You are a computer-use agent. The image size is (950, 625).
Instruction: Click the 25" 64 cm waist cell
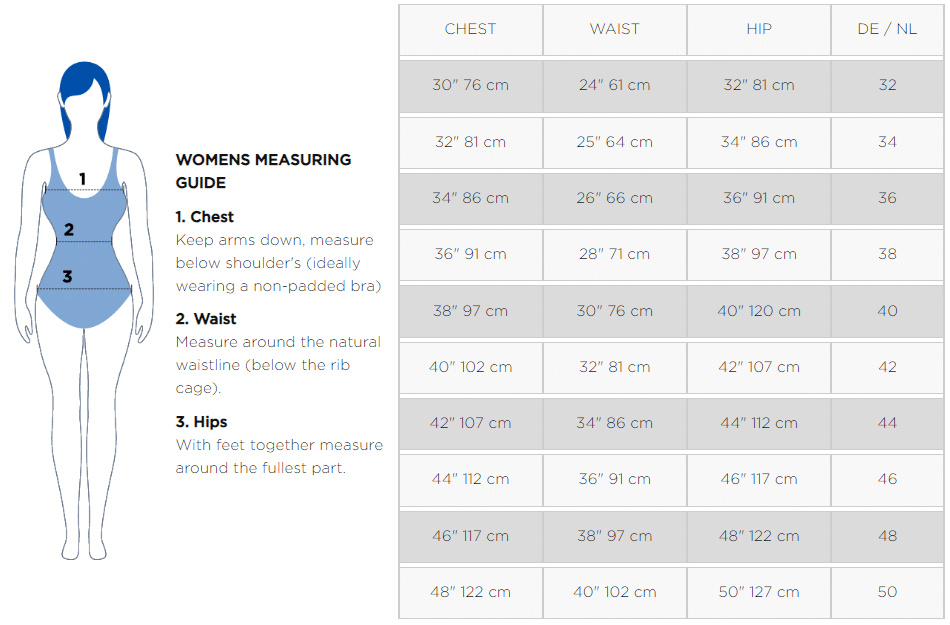coord(614,142)
